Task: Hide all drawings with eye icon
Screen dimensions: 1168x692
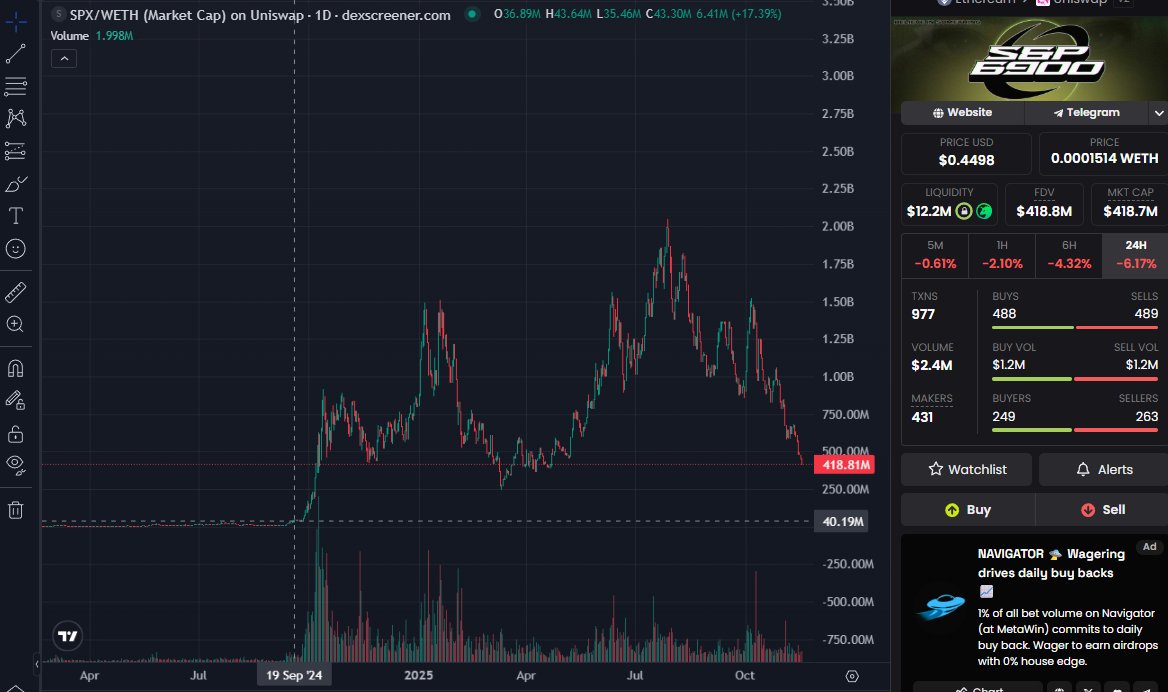Action: [x=16, y=466]
